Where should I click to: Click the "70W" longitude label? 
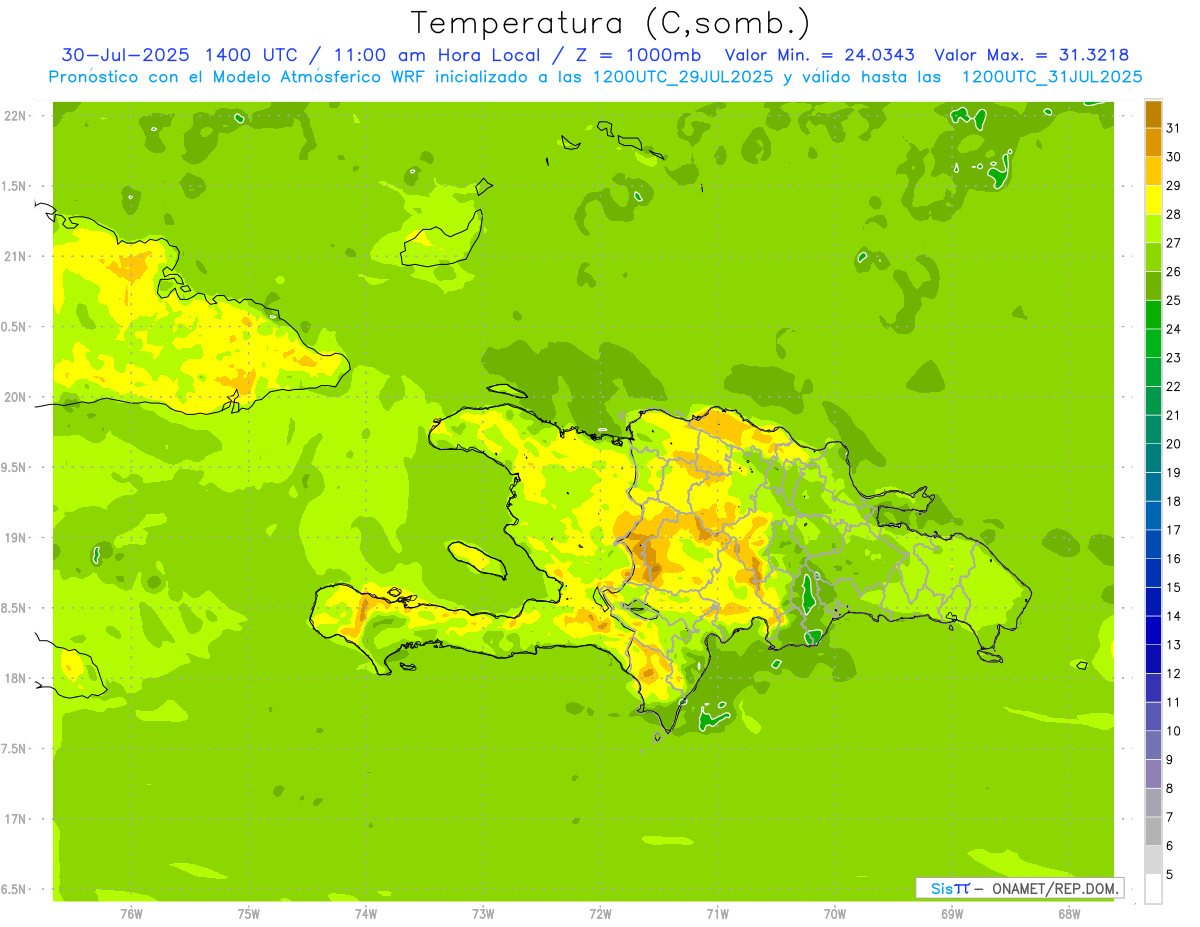(834, 914)
